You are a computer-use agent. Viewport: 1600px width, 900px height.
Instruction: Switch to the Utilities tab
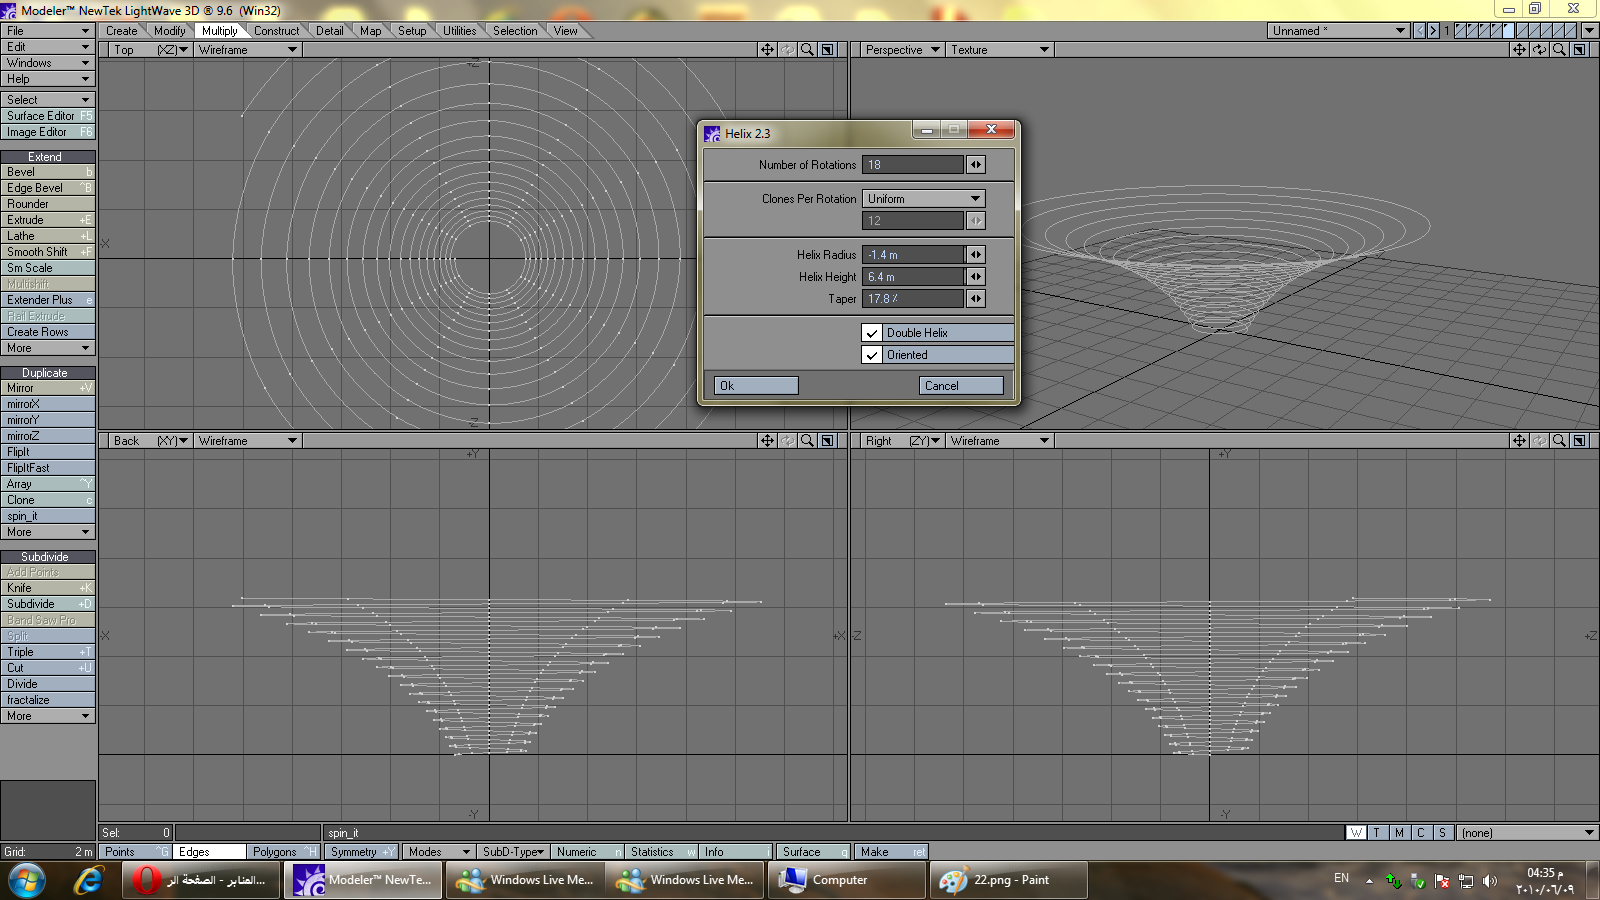[x=459, y=31]
